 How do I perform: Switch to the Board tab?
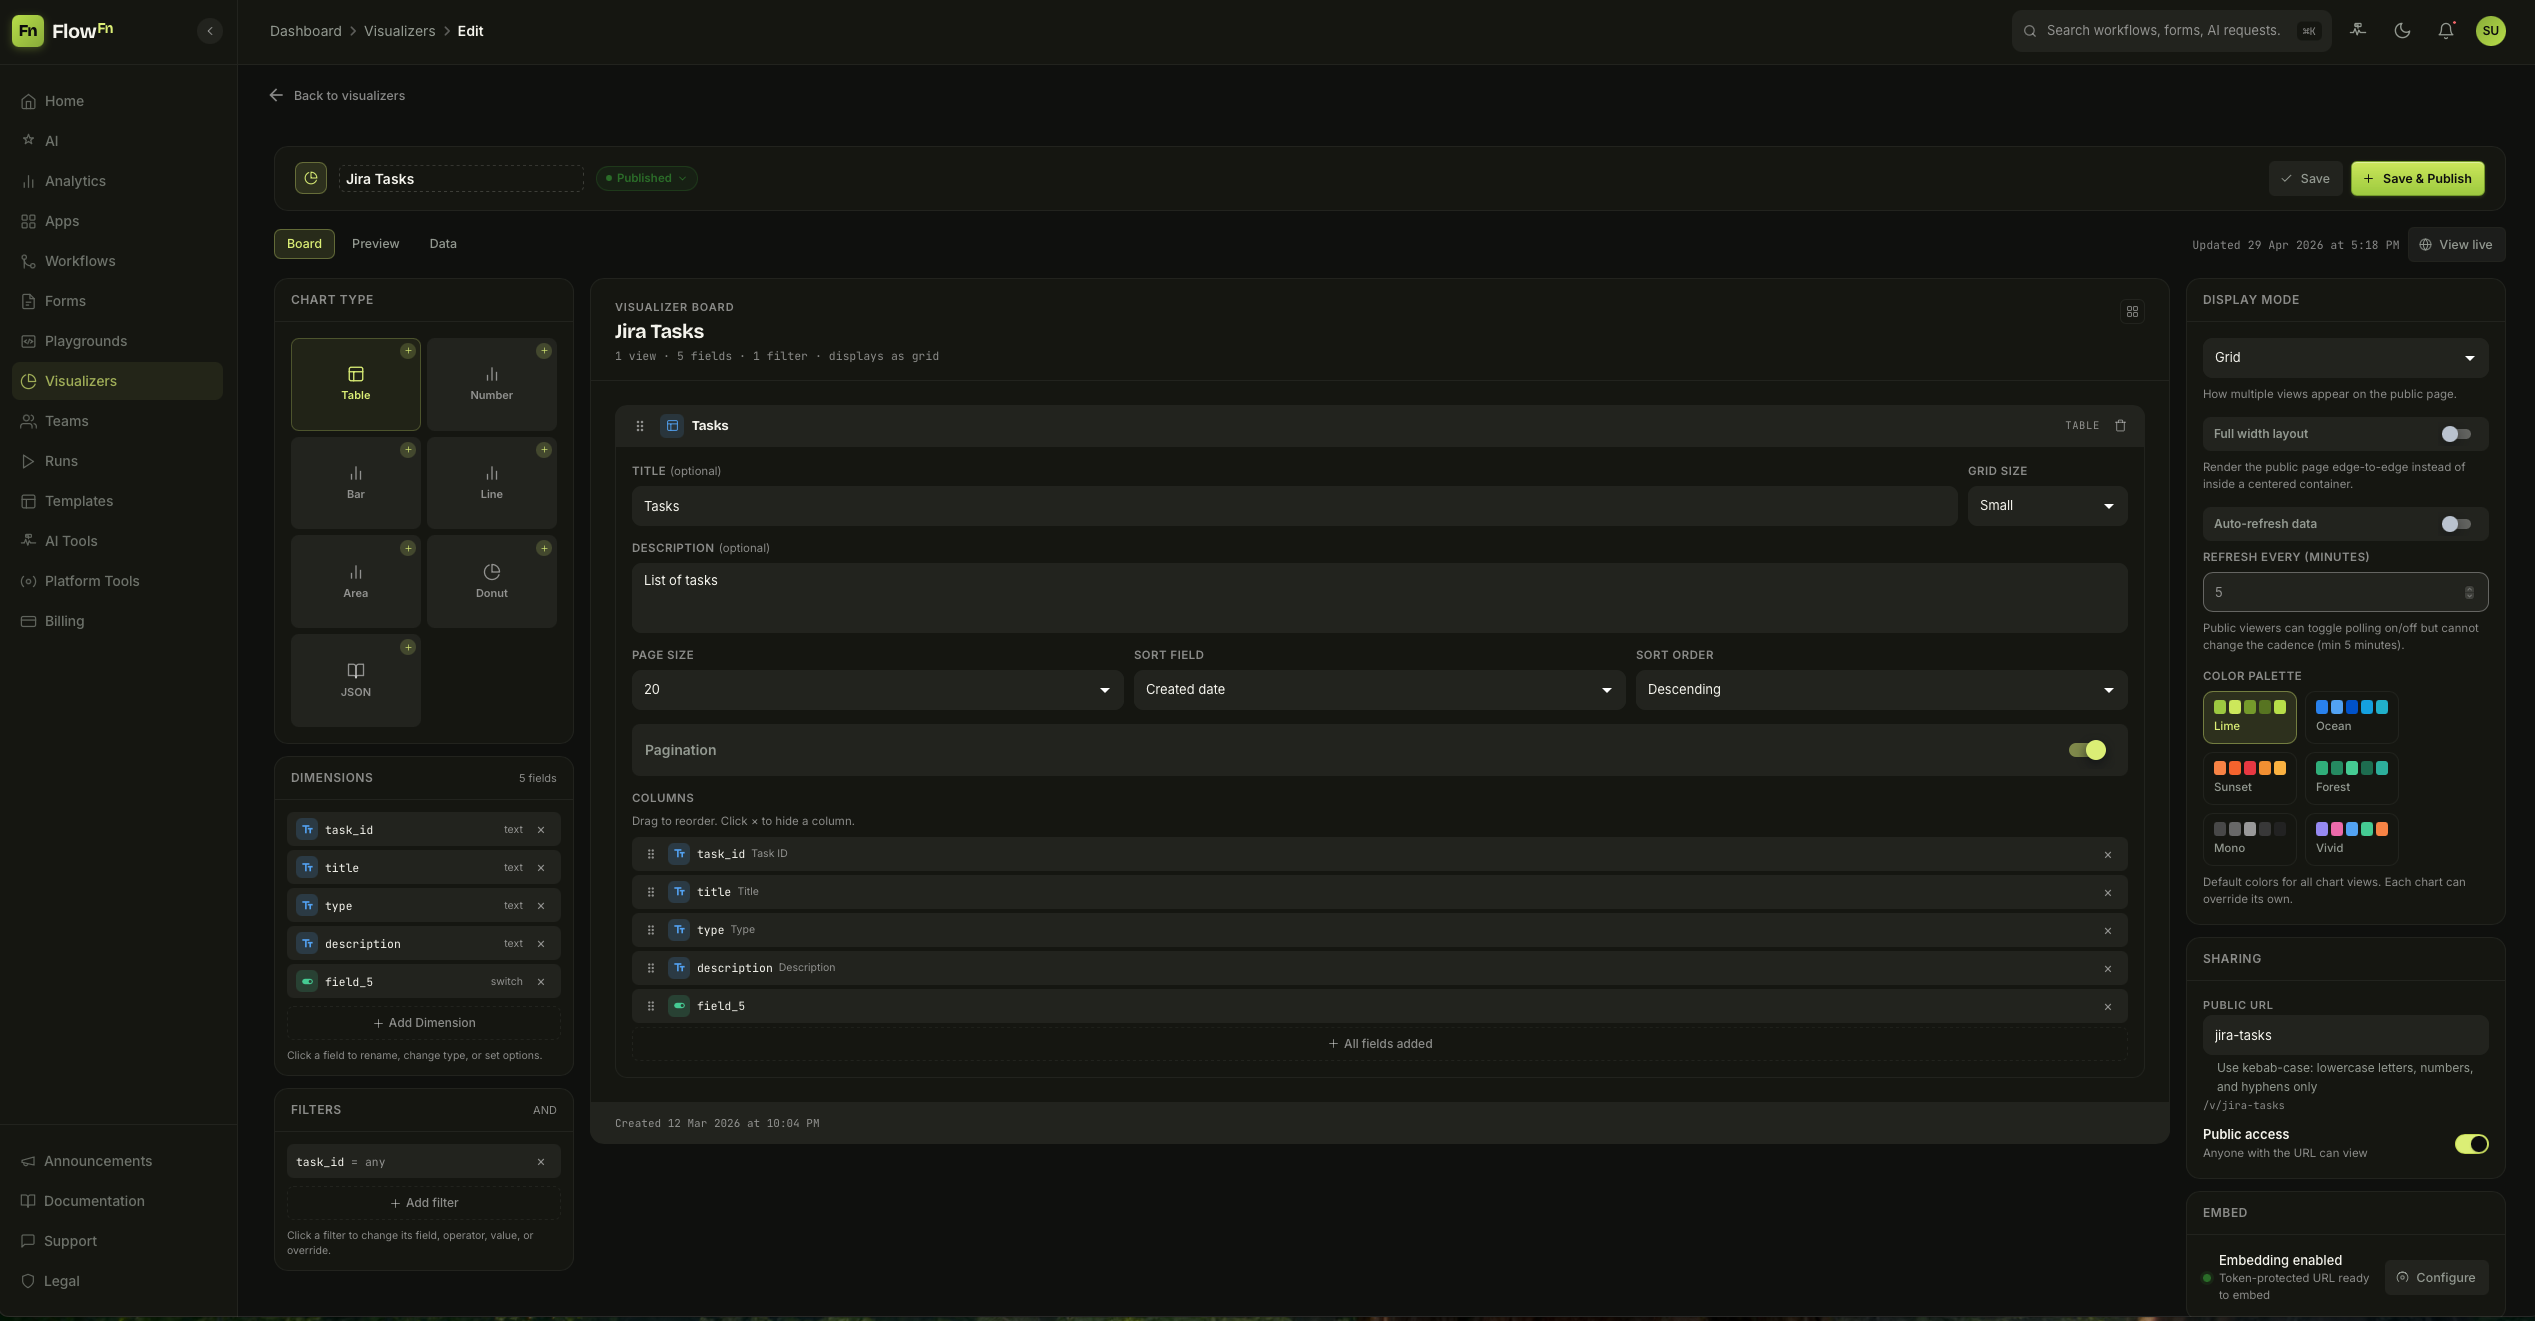304,244
